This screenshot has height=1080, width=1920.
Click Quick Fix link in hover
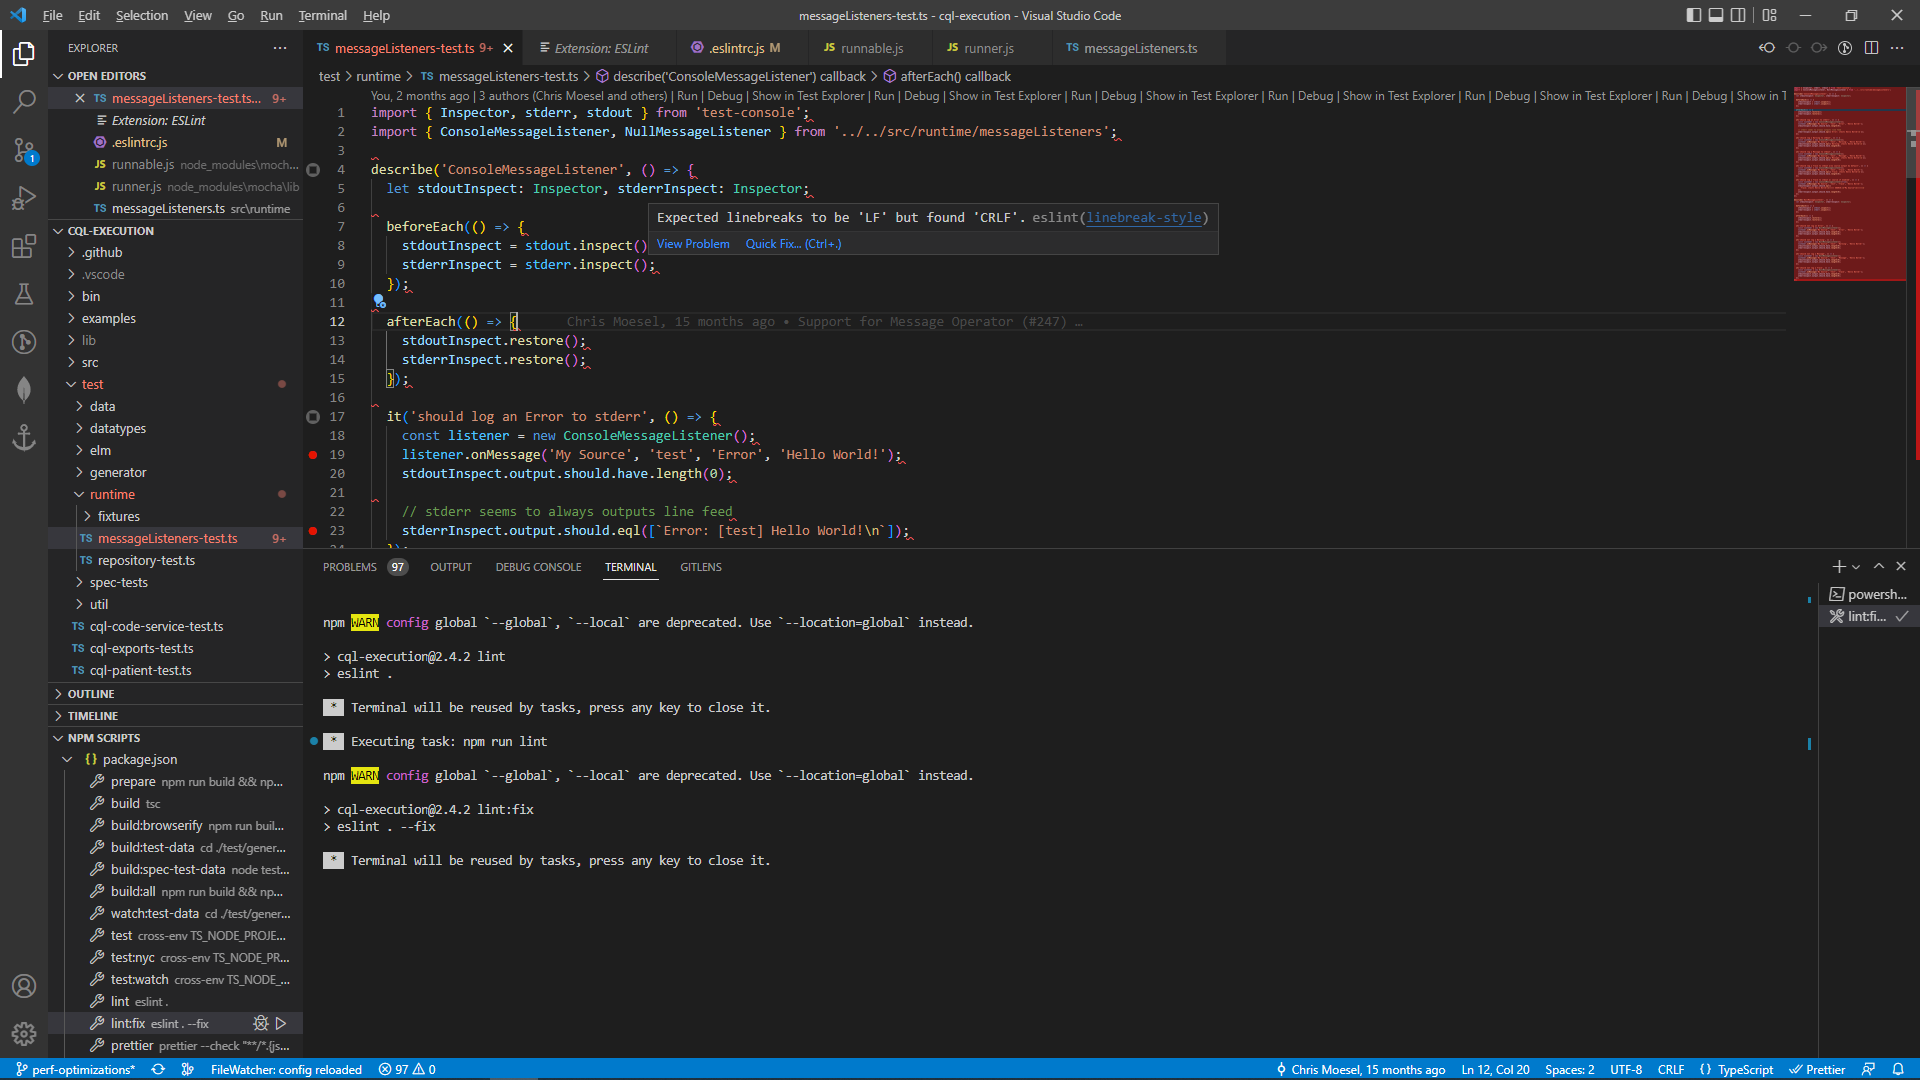[793, 244]
